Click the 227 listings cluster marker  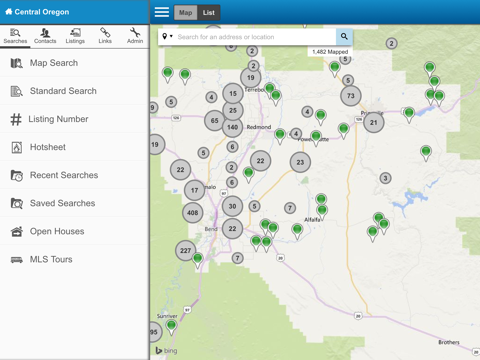186,250
